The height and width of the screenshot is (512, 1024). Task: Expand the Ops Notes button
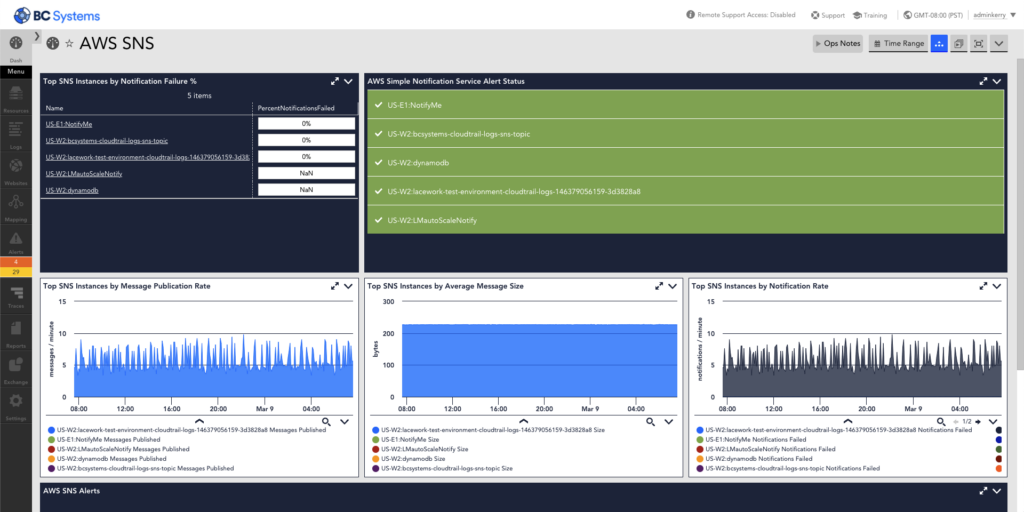point(838,44)
